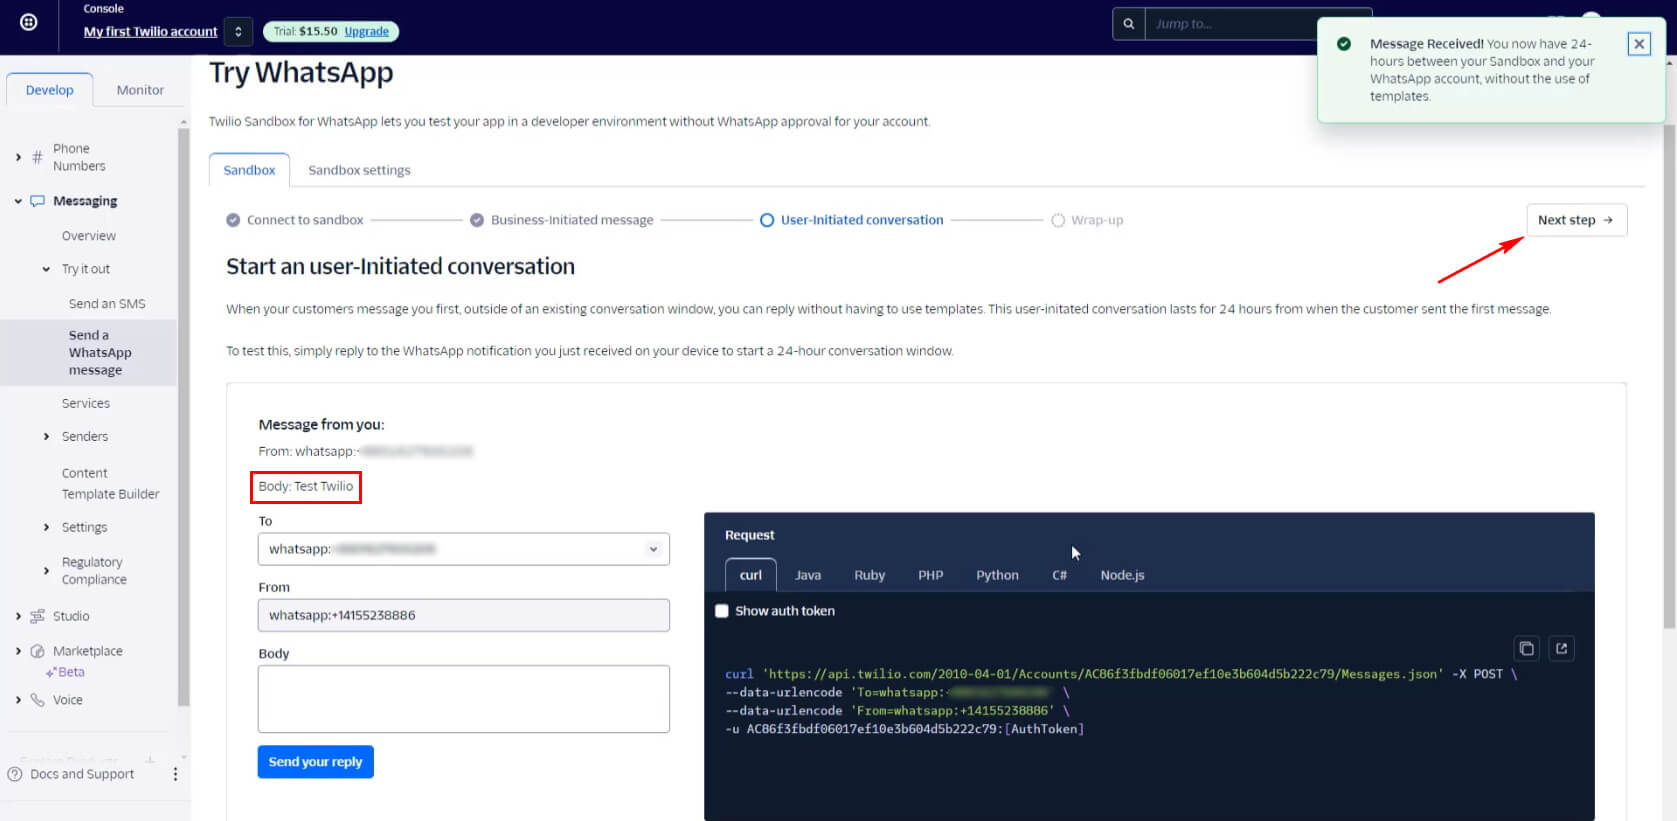The width and height of the screenshot is (1677, 821).
Task: Expand the Phone Numbers section
Action: point(18,157)
